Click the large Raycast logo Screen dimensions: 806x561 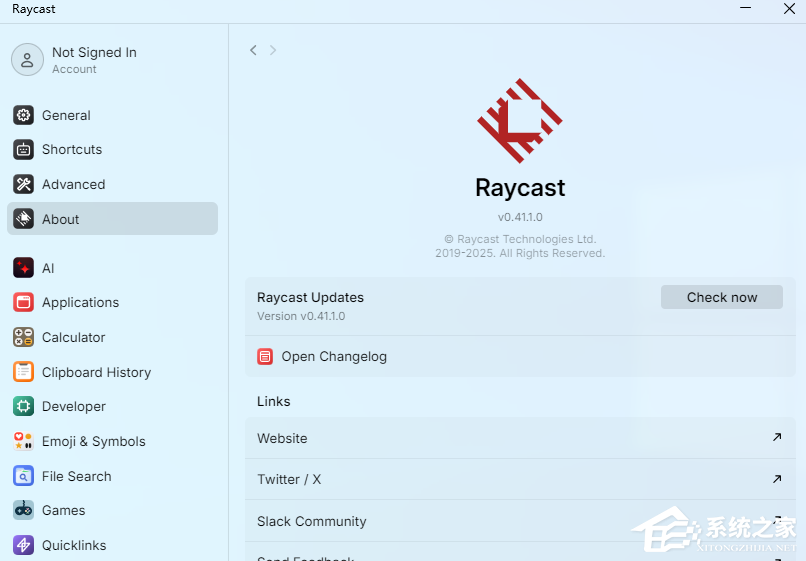[520, 121]
